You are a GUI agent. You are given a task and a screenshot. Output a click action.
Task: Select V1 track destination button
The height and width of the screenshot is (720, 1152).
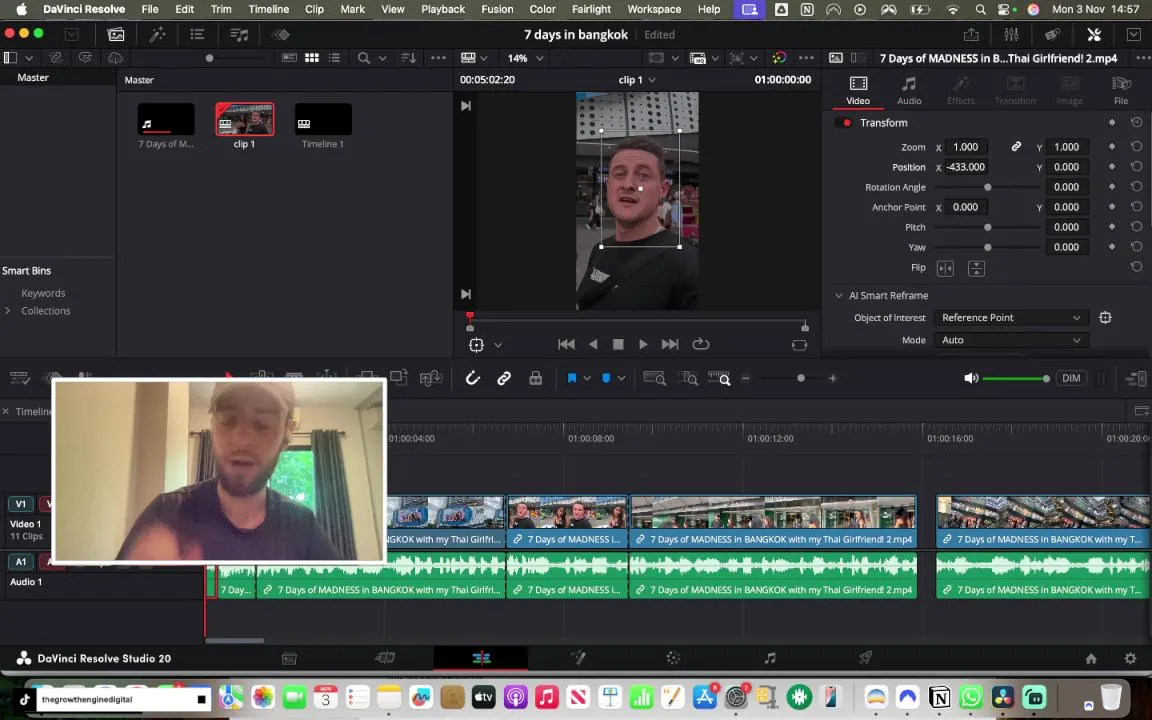point(21,503)
